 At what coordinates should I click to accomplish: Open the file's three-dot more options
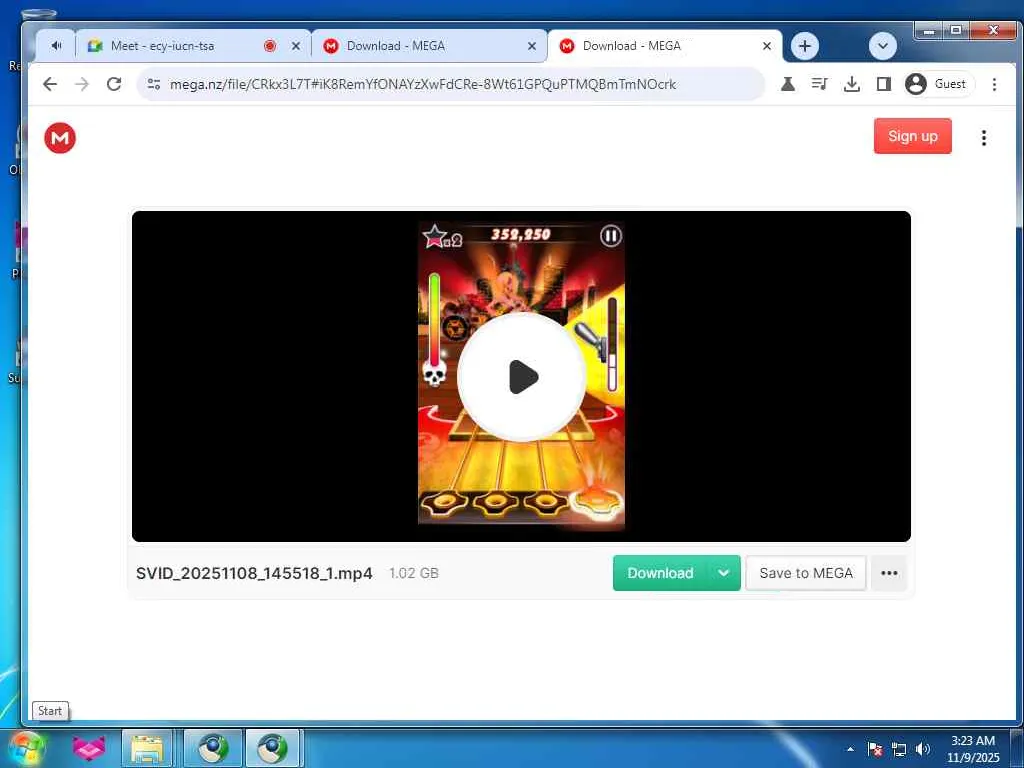click(x=889, y=573)
